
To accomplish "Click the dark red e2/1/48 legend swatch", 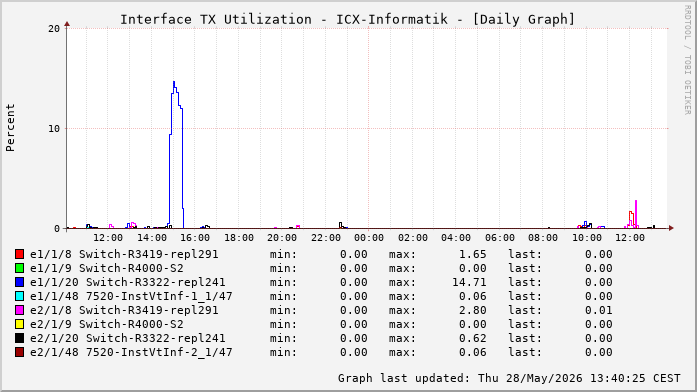I will pyautogui.click(x=19, y=352).
